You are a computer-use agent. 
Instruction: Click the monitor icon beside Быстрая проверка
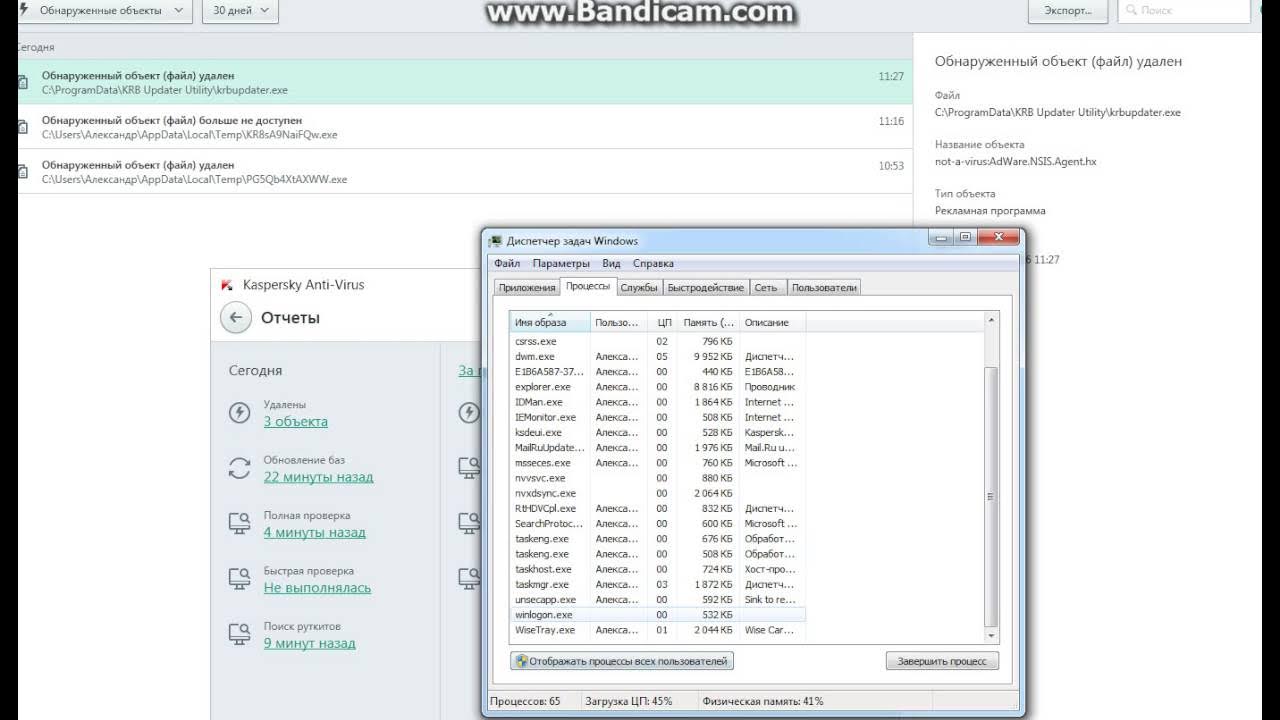239,578
